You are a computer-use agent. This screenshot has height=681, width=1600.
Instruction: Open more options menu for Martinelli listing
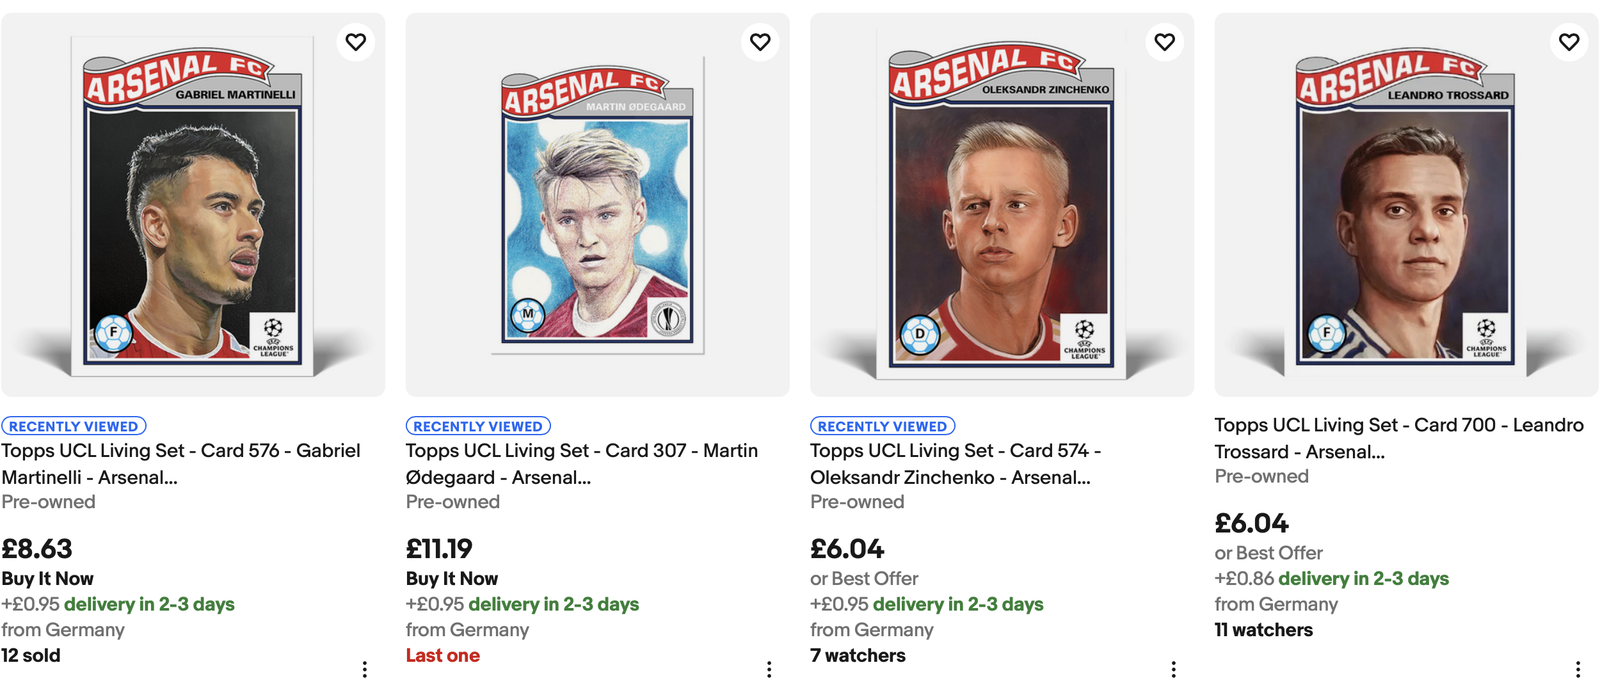coord(365,669)
